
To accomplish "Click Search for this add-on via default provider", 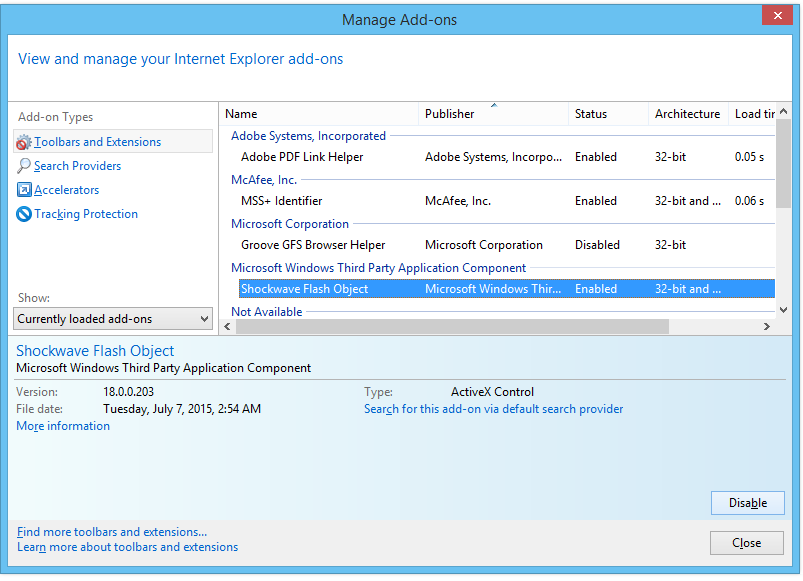I will click(494, 409).
